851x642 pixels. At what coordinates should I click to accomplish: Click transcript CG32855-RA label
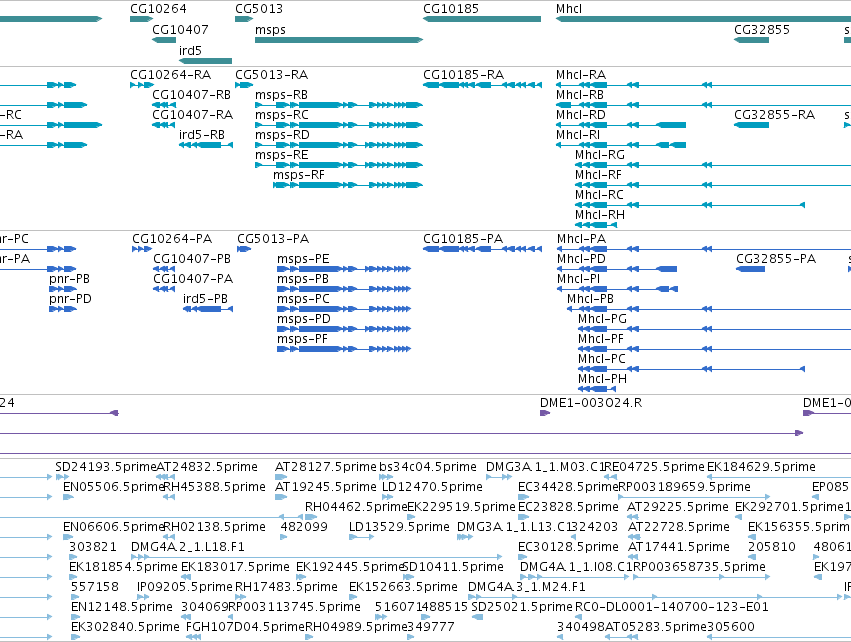774,115
